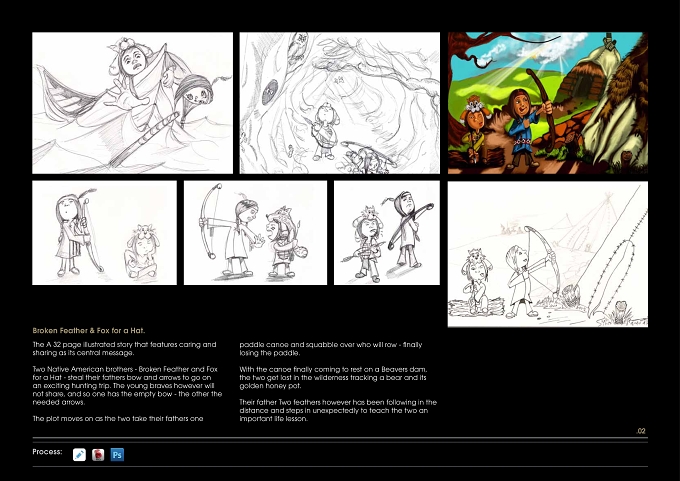Image resolution: width=680 pixels, height=481 pixels.
Task: Open the sketch of boy holding bow beside sitting brother
Action: [105, 233]
